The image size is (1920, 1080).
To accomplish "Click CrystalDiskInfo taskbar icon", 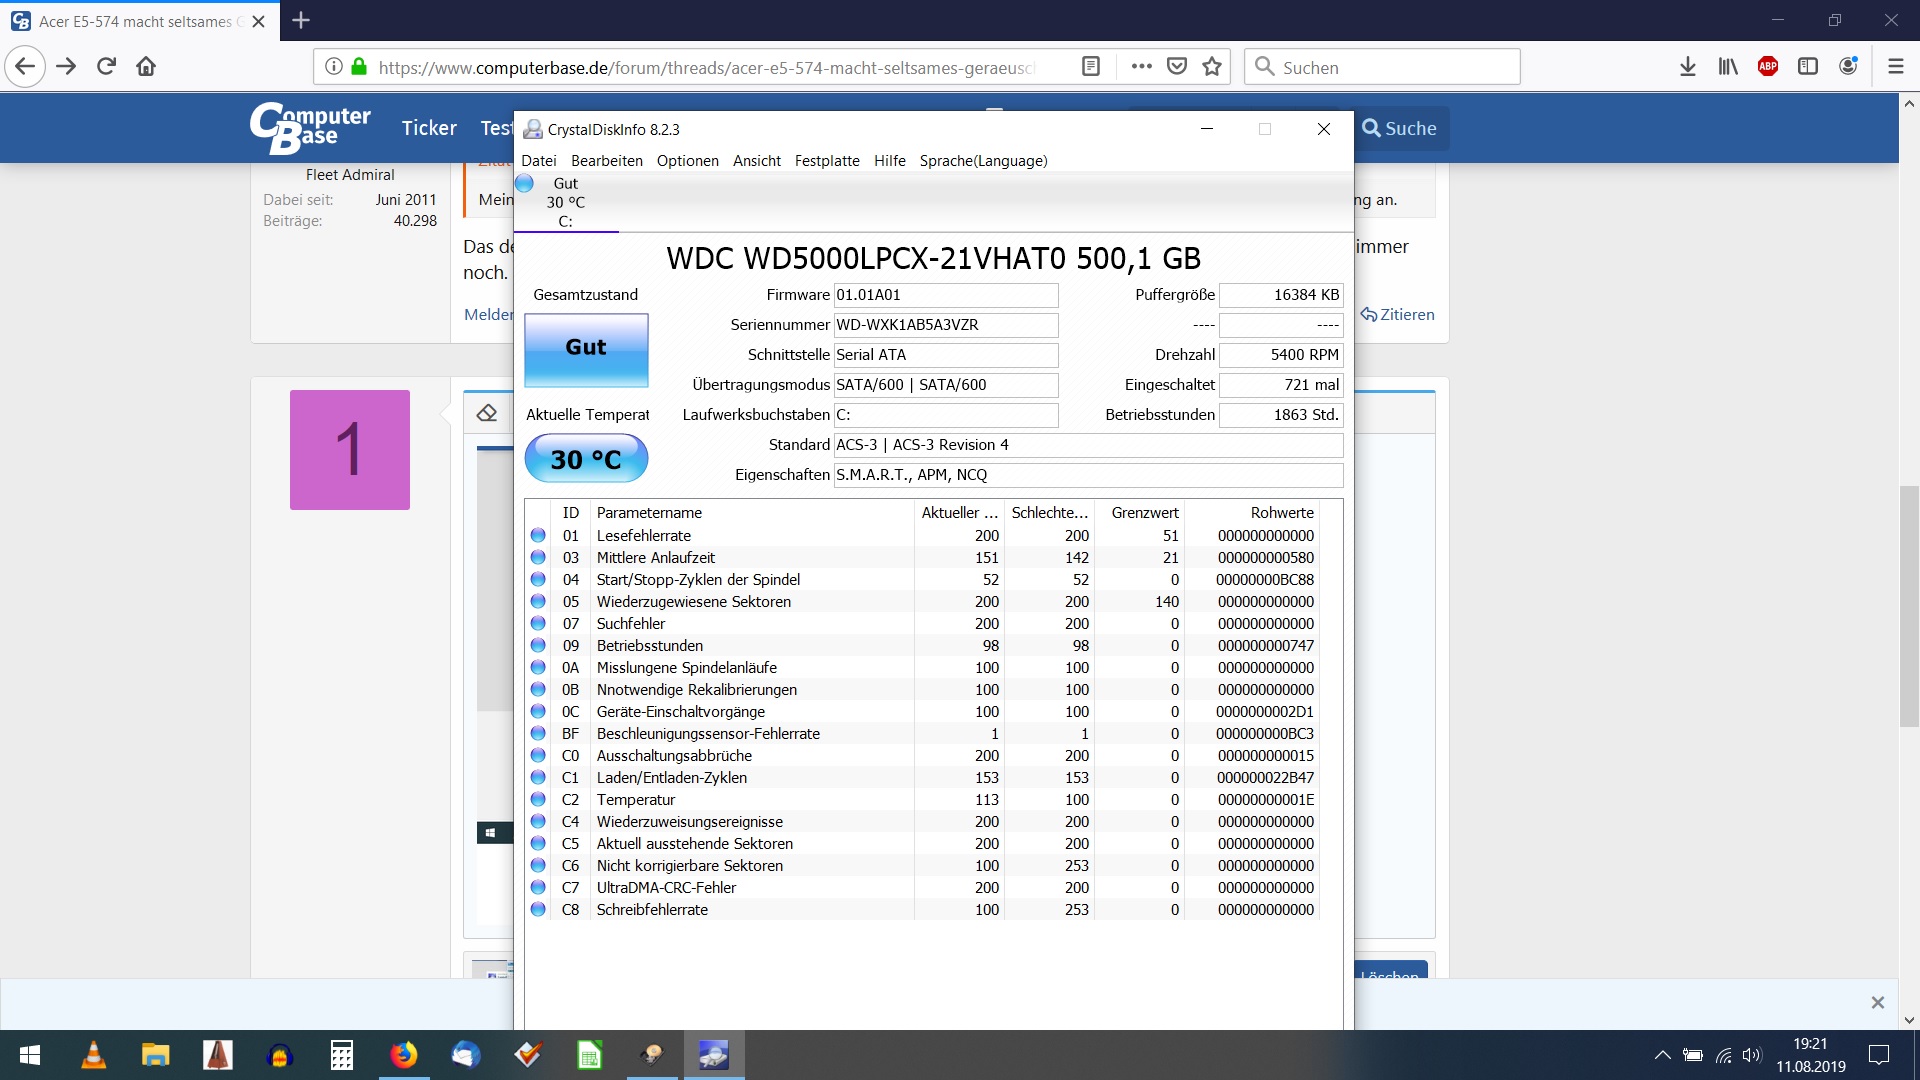I will point(713,1055).
